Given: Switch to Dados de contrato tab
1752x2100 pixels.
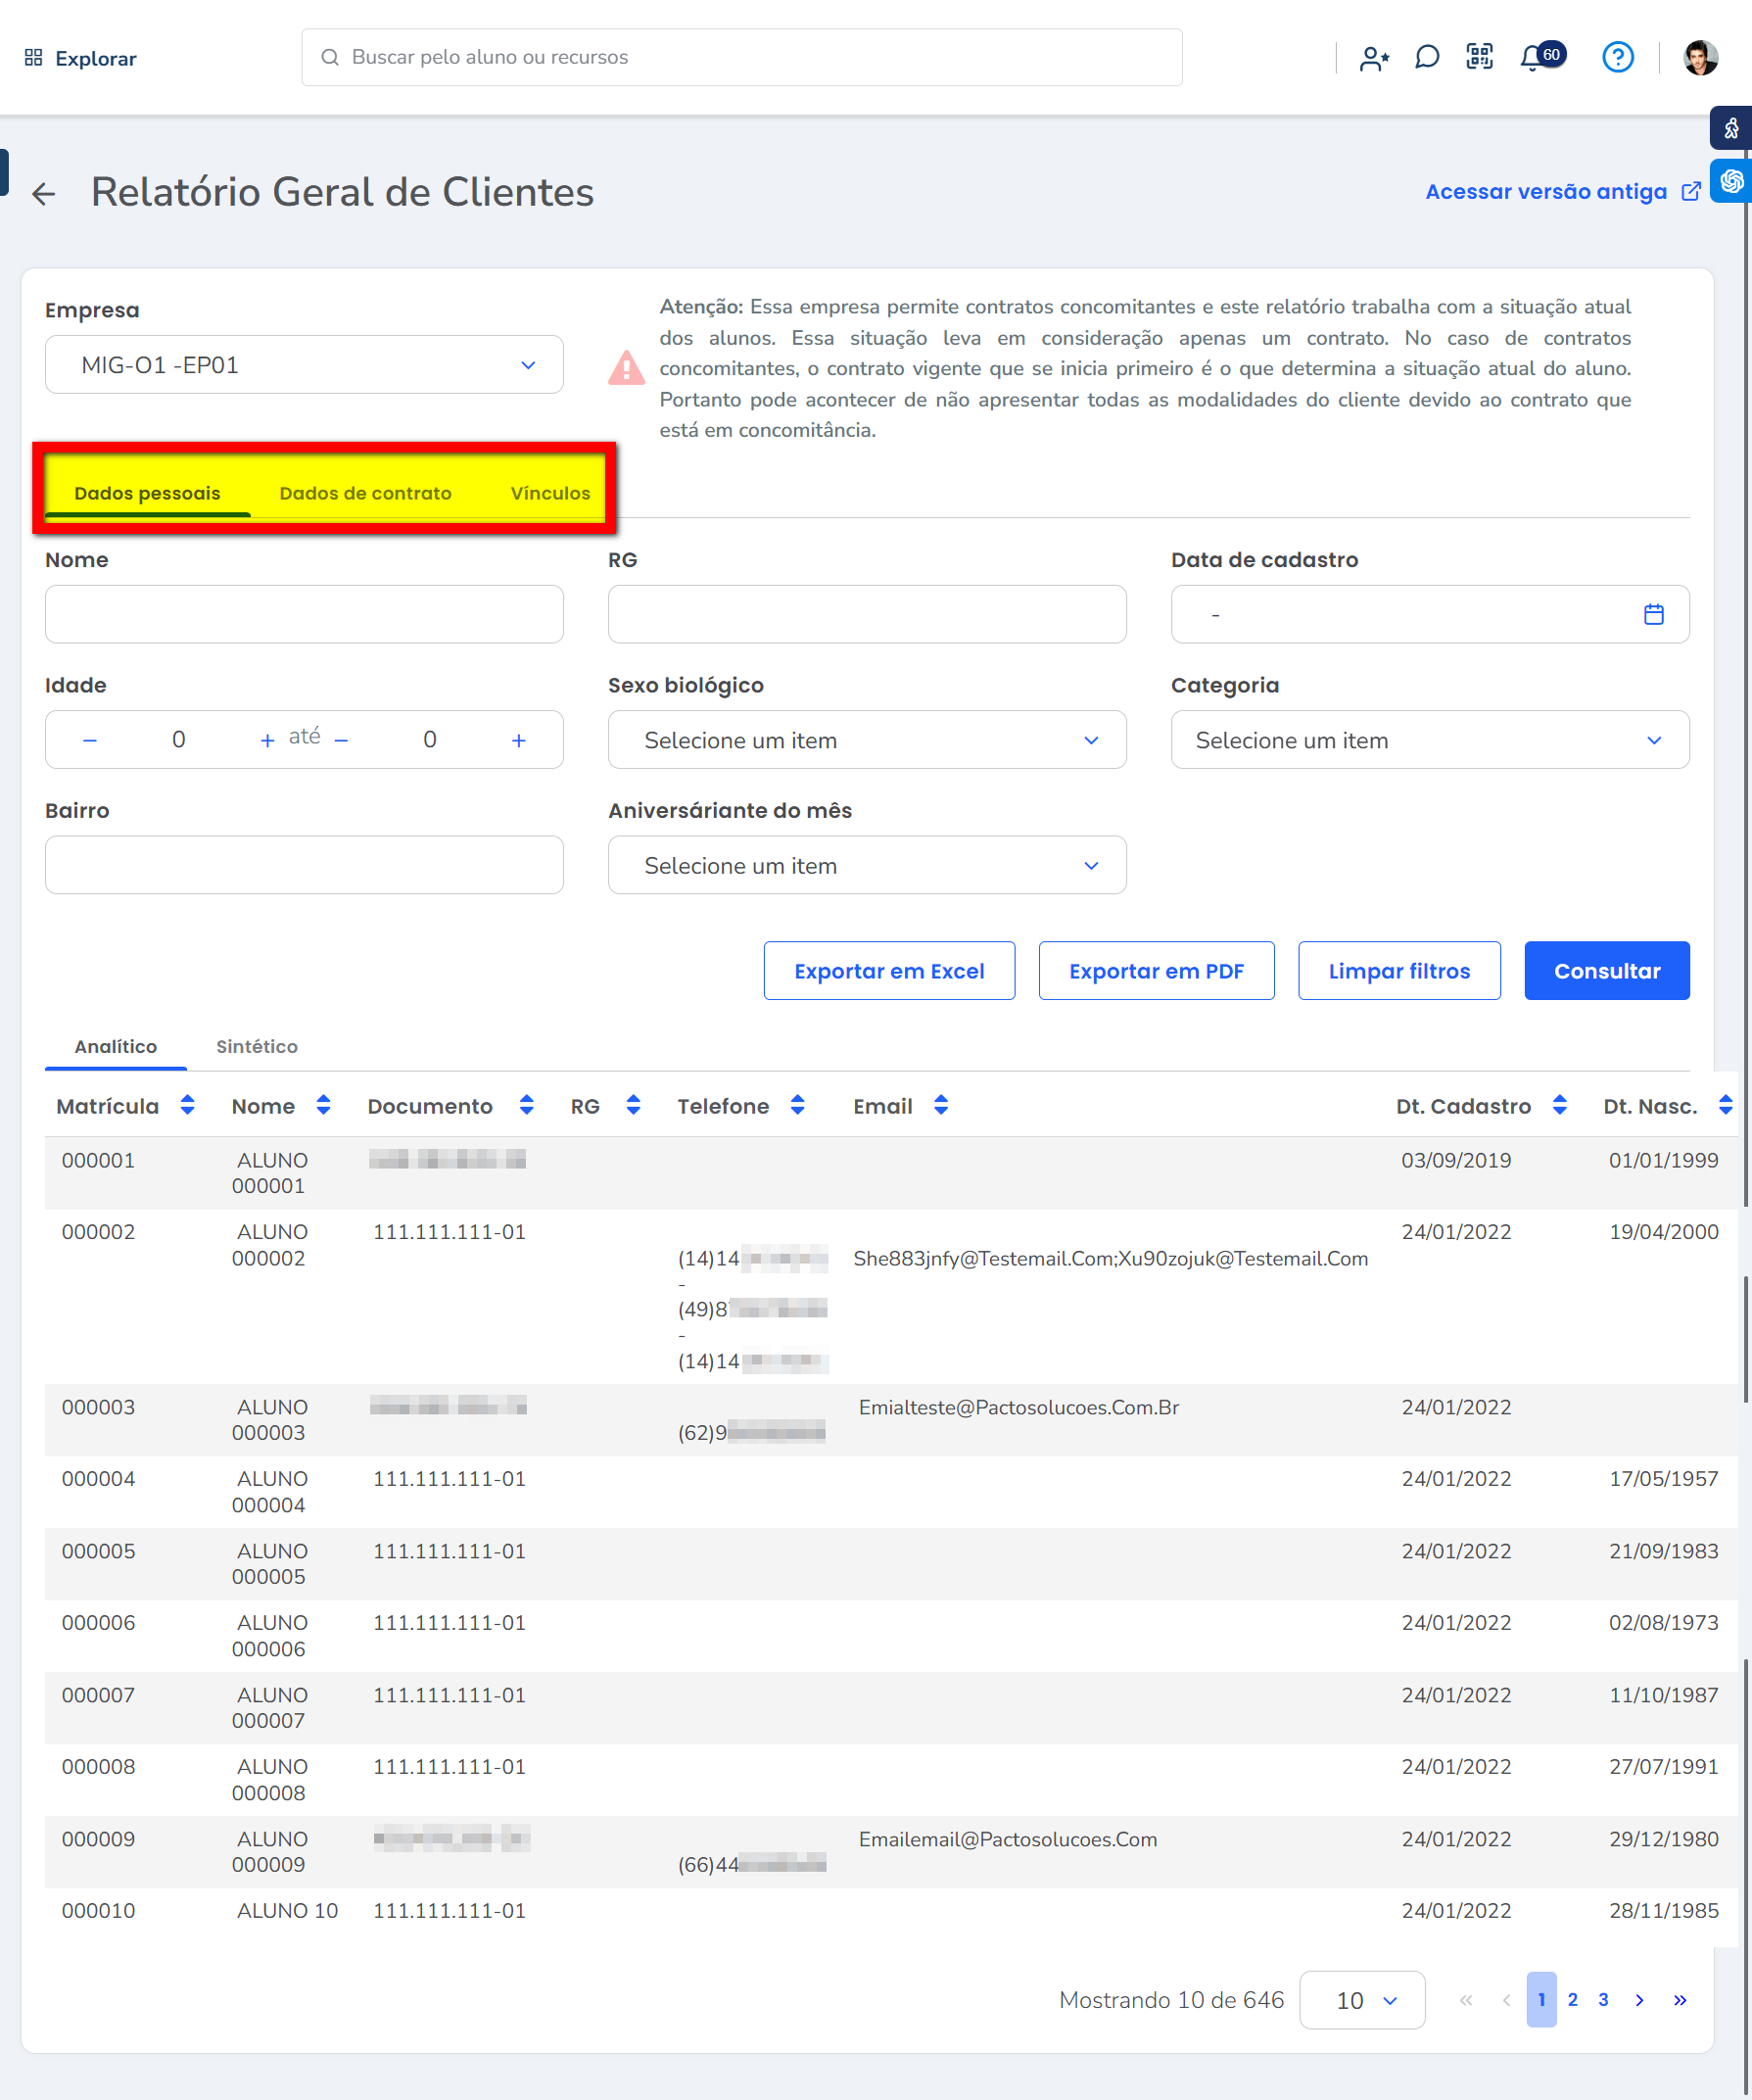Looking at the screenshot, I should [365, 493].
